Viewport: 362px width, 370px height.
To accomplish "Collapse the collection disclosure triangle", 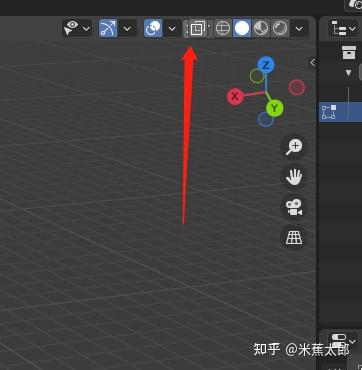I will click(348, 72).
